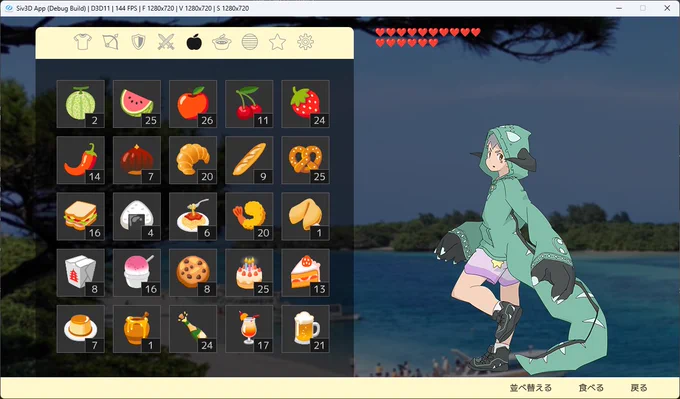Pick the sandwich item slot

[81, 216]
